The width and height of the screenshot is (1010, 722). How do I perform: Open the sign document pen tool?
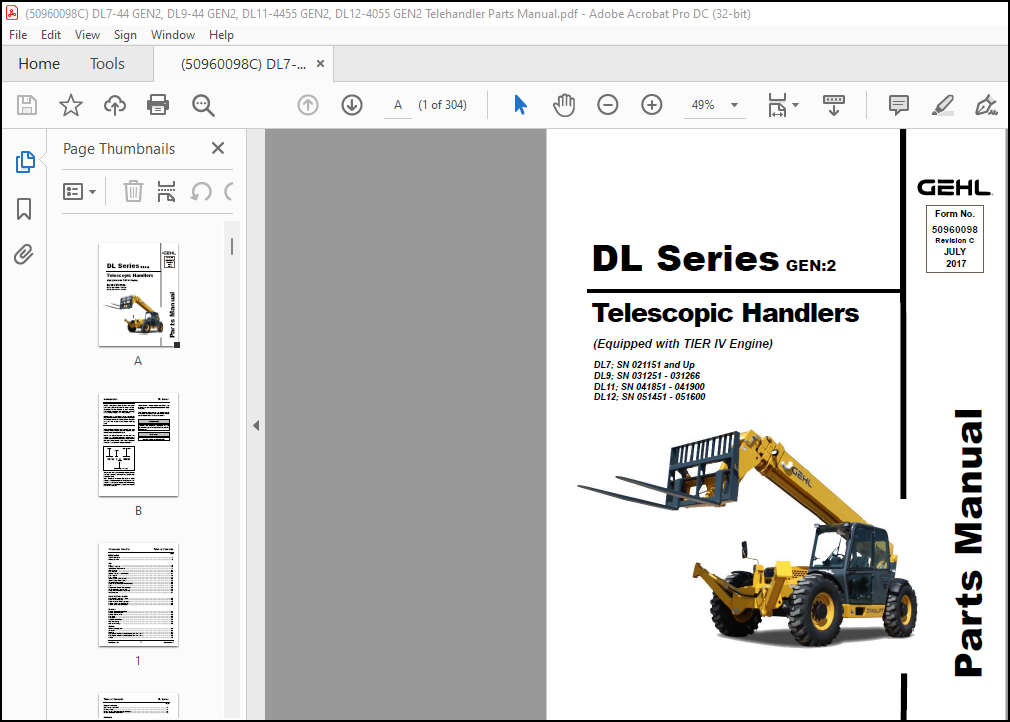tap(986, 105)
